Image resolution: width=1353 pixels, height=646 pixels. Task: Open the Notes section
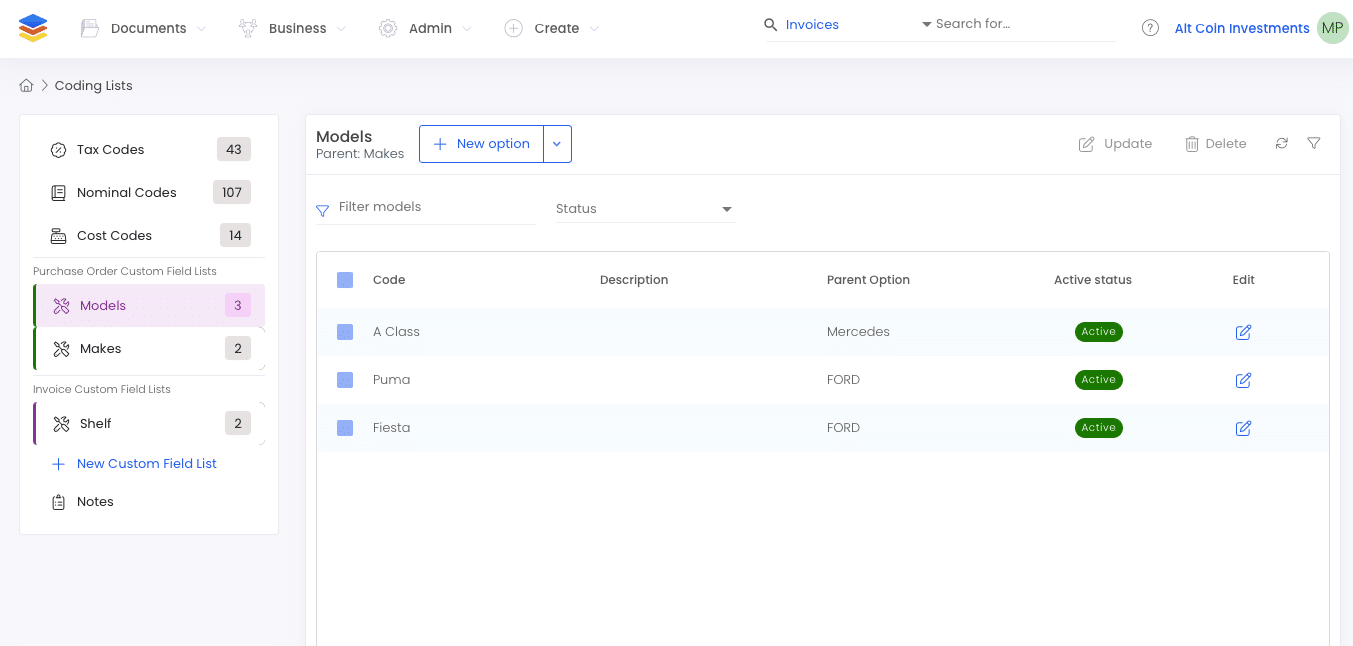tap(150, 502)
